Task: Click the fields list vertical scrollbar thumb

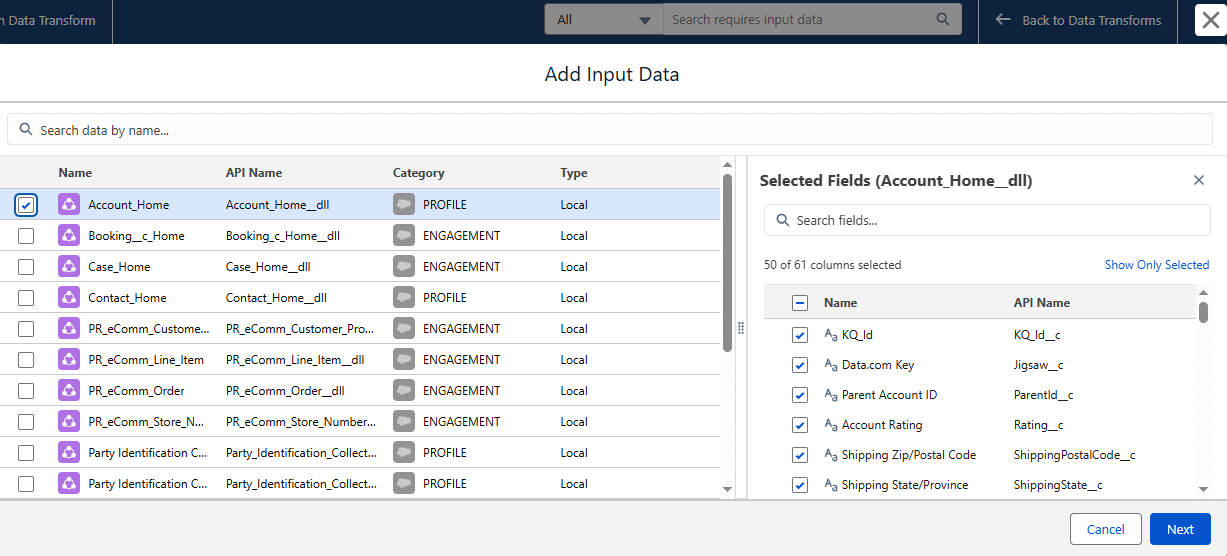Action: [x=1203, y=312]
